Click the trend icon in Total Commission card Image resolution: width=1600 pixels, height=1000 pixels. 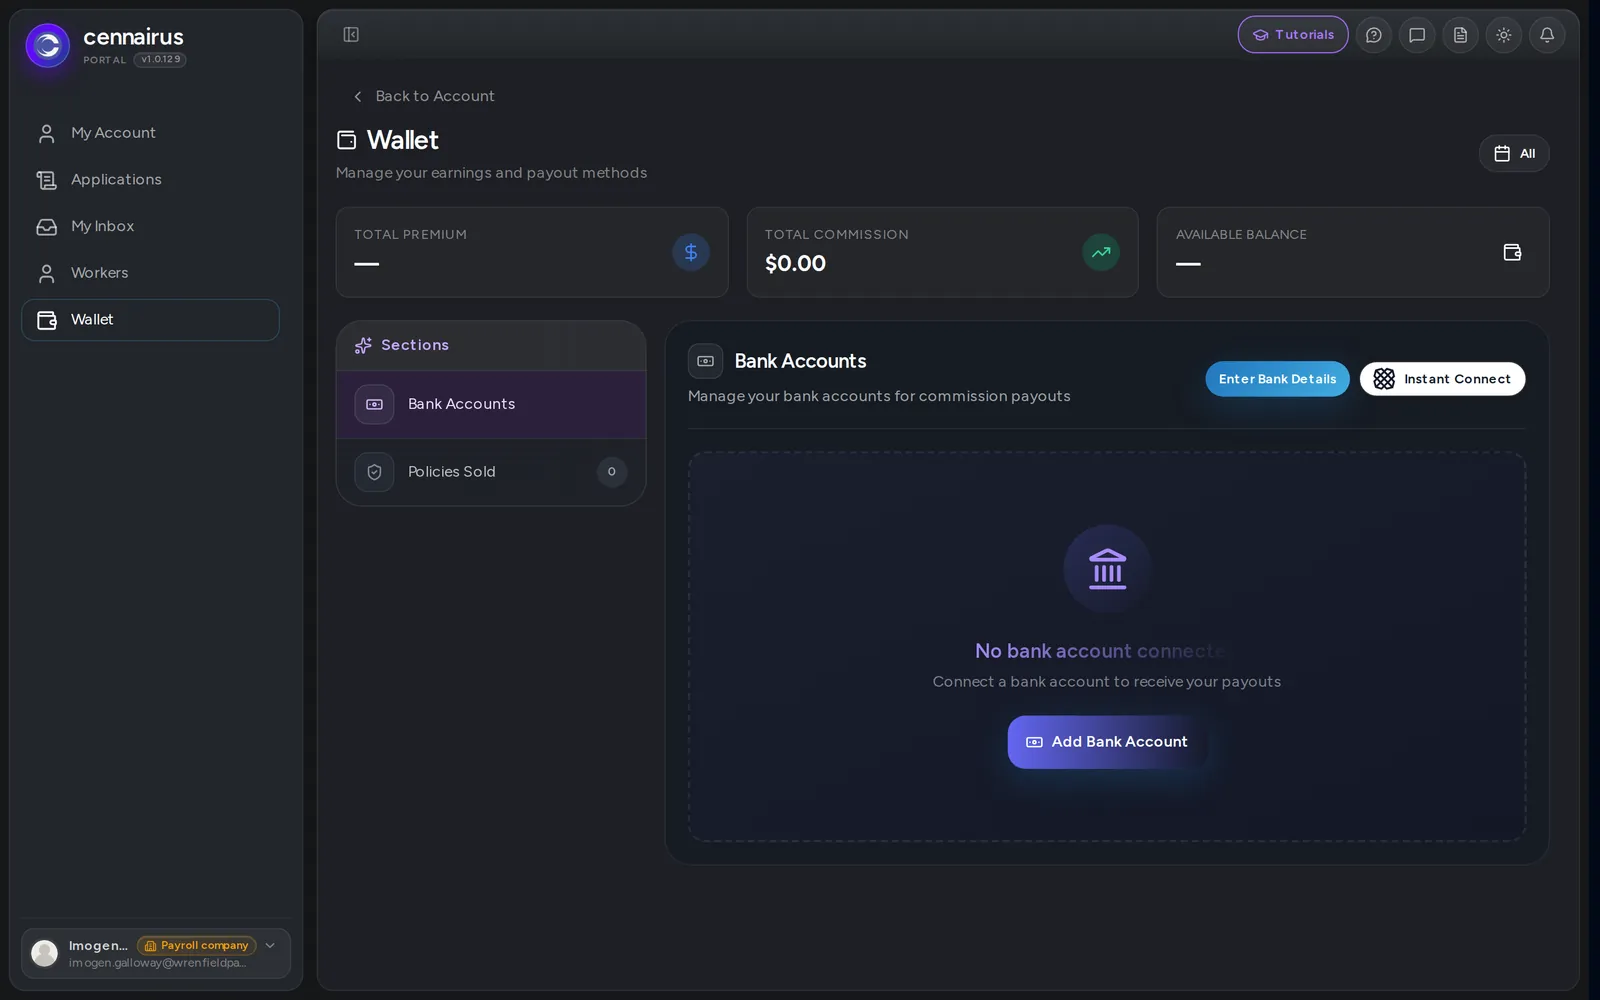click(x=1101, y=252)
